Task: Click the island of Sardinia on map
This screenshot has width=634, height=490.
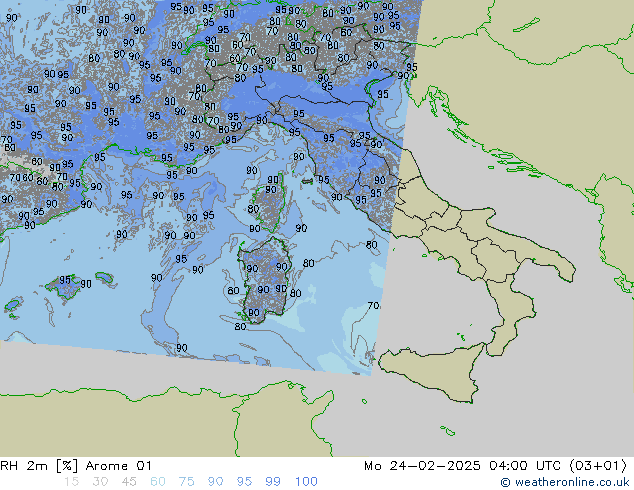Action: click(x=264, y=281)
